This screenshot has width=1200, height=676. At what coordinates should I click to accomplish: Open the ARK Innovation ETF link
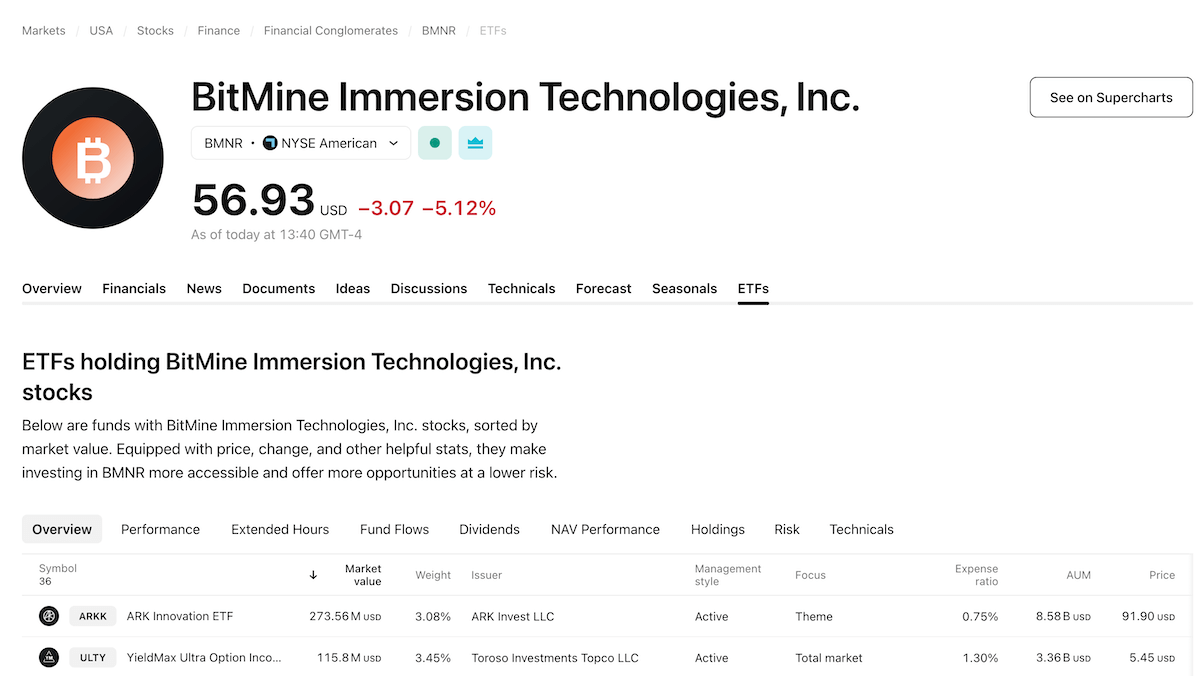coord(180,616)
